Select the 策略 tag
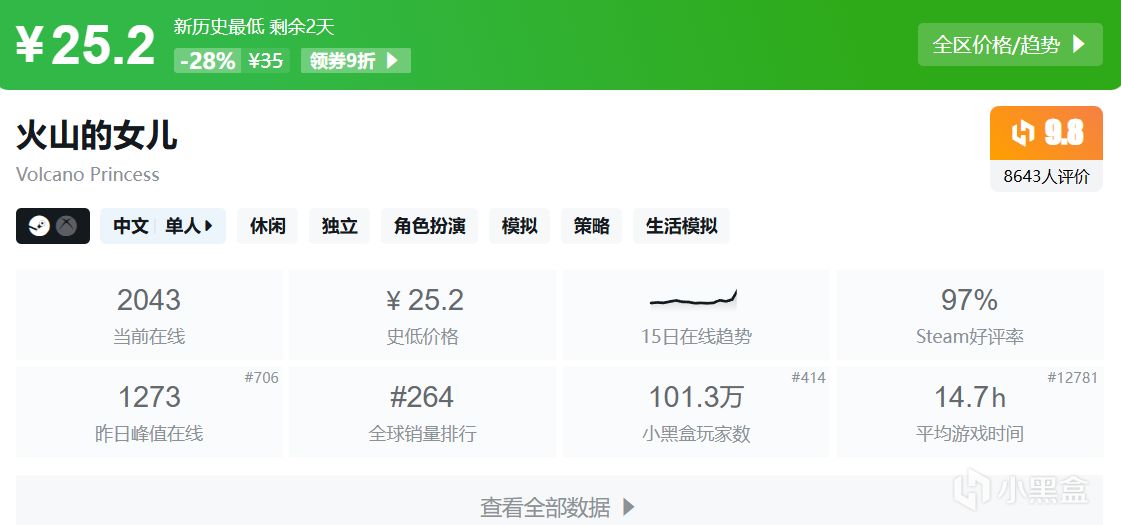 point(591,226)
